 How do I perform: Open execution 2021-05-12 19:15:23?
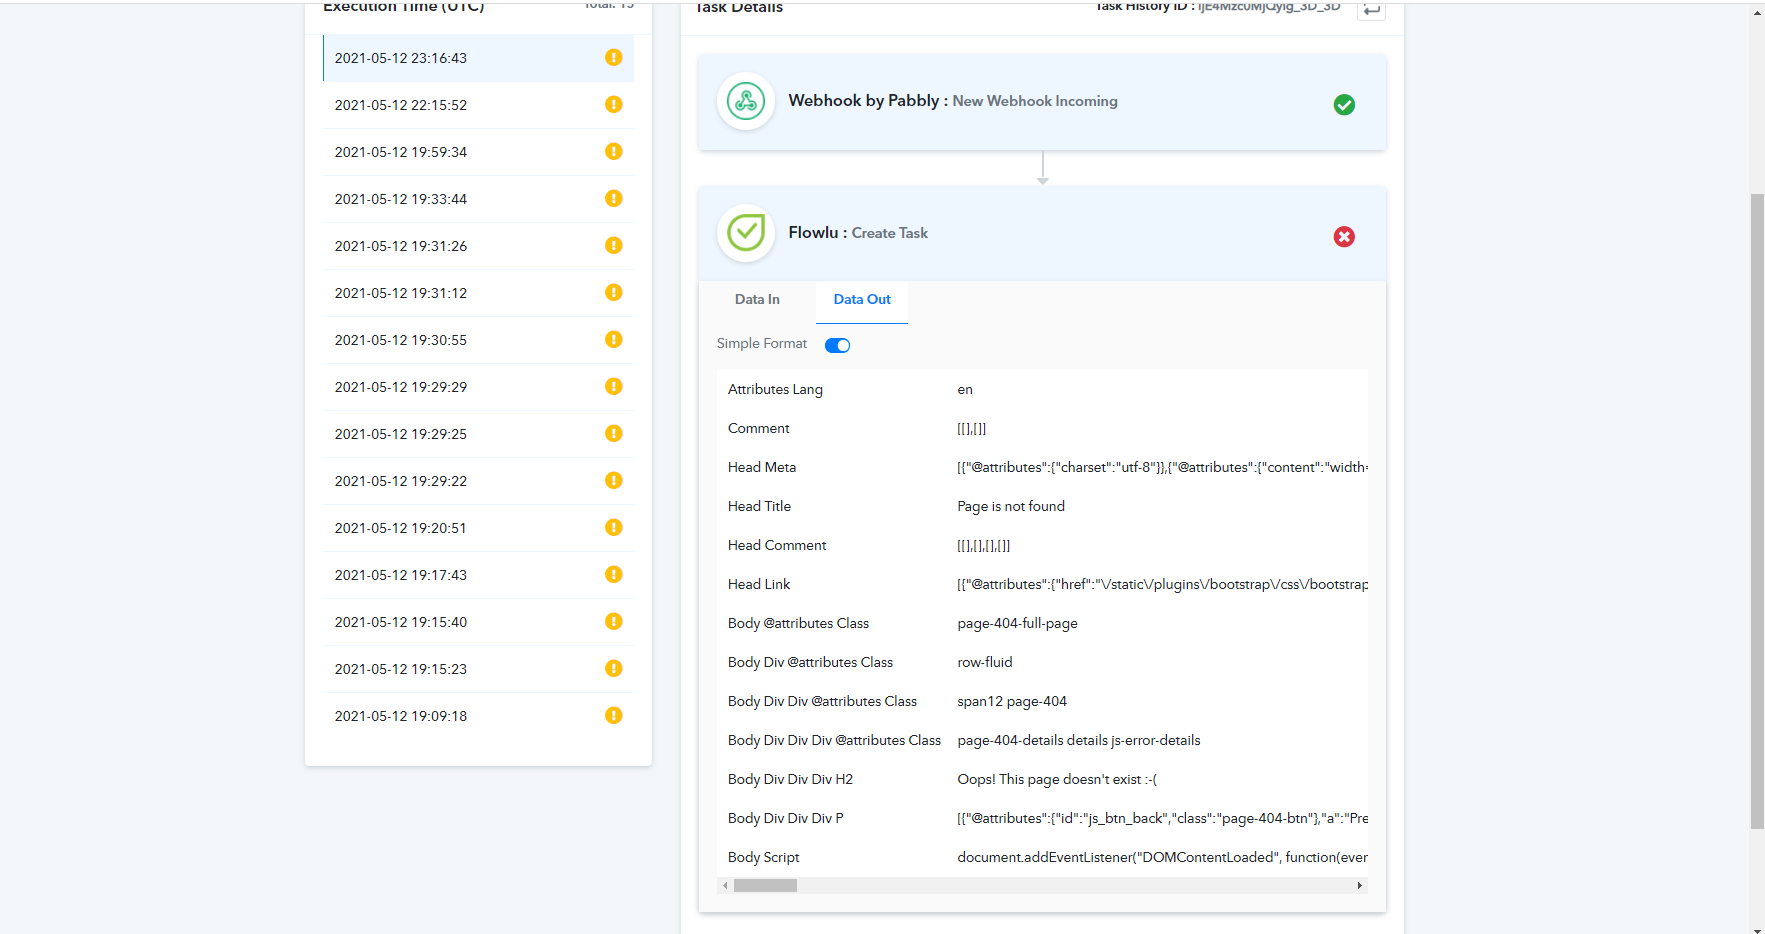pos(478,669)
